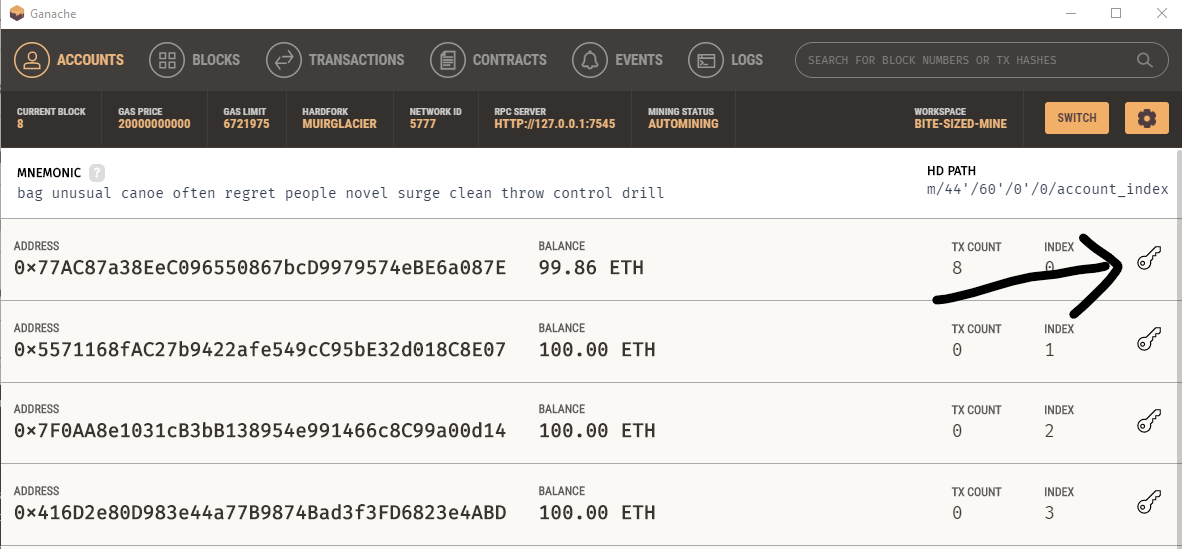Minimize the Ganache window
1182x549 pixels.
(1071, 14)
